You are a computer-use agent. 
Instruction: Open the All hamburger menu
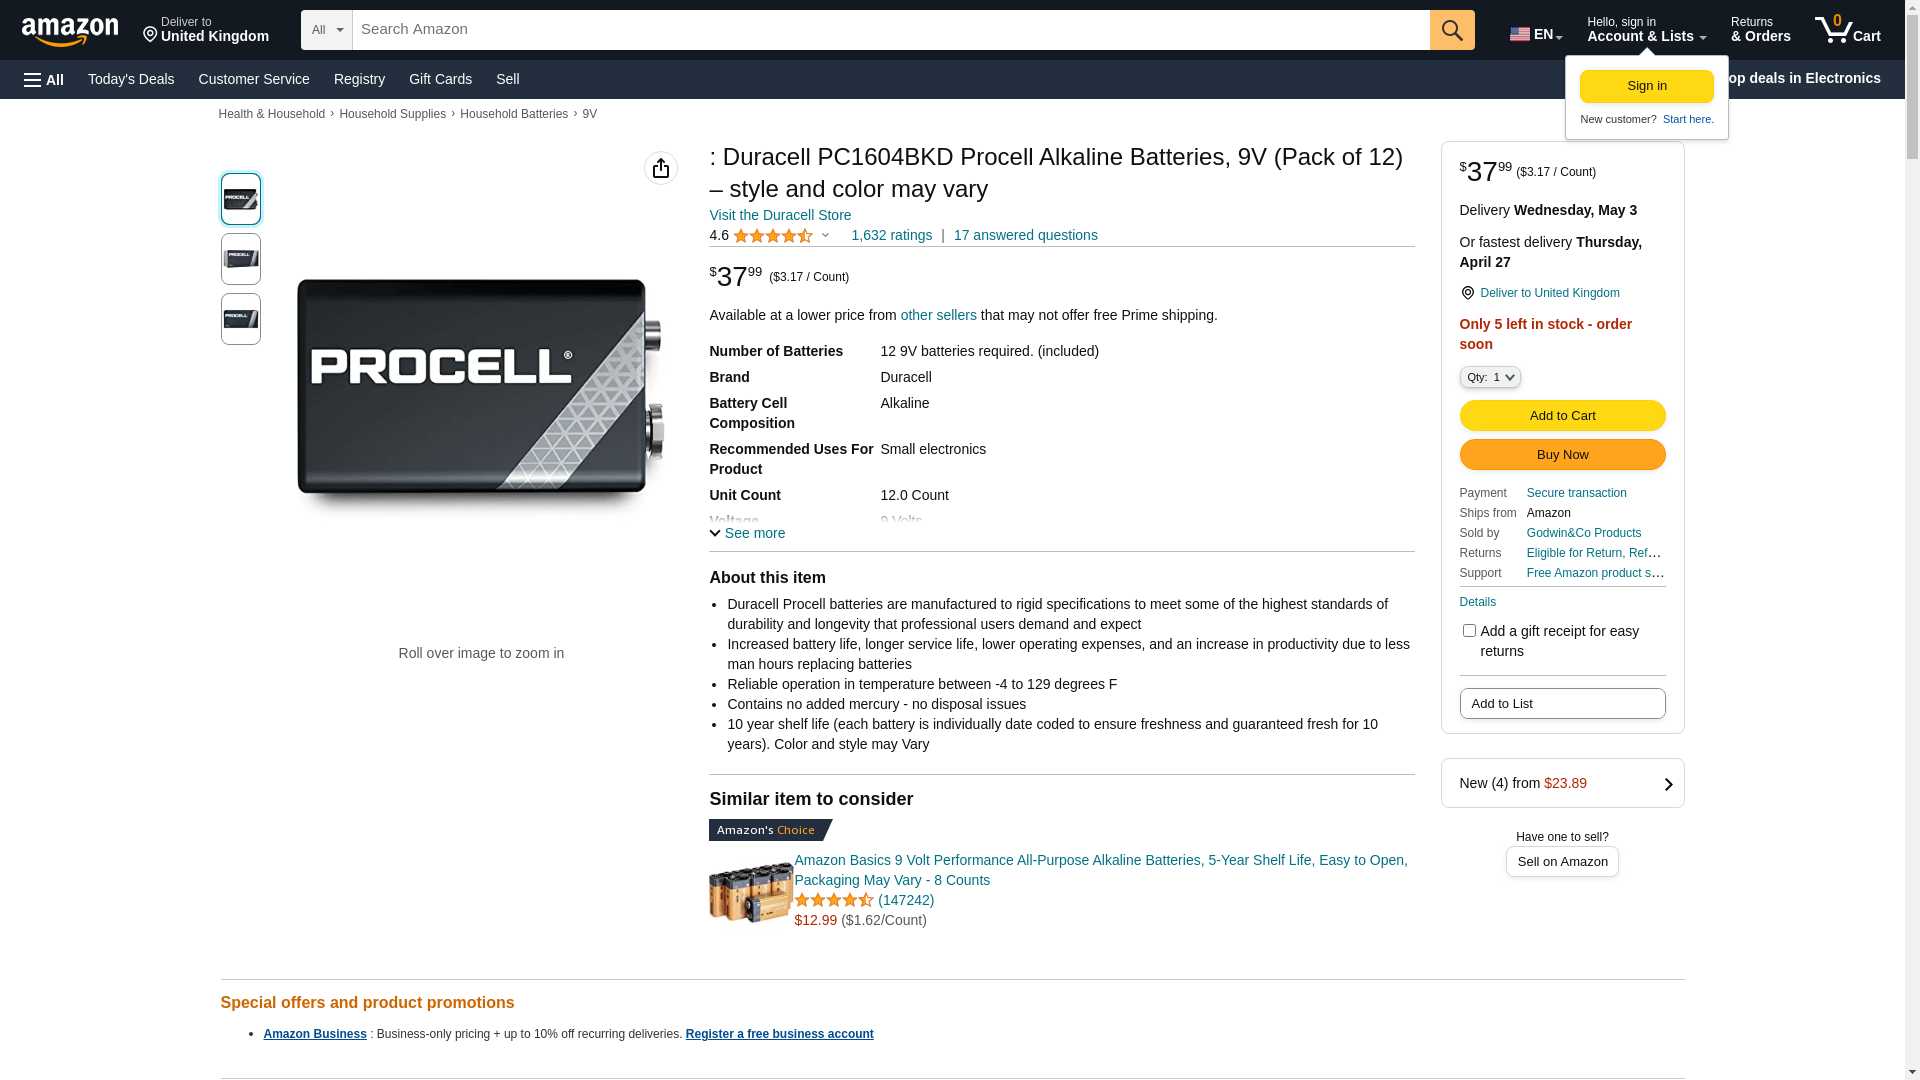click(44, 80)
